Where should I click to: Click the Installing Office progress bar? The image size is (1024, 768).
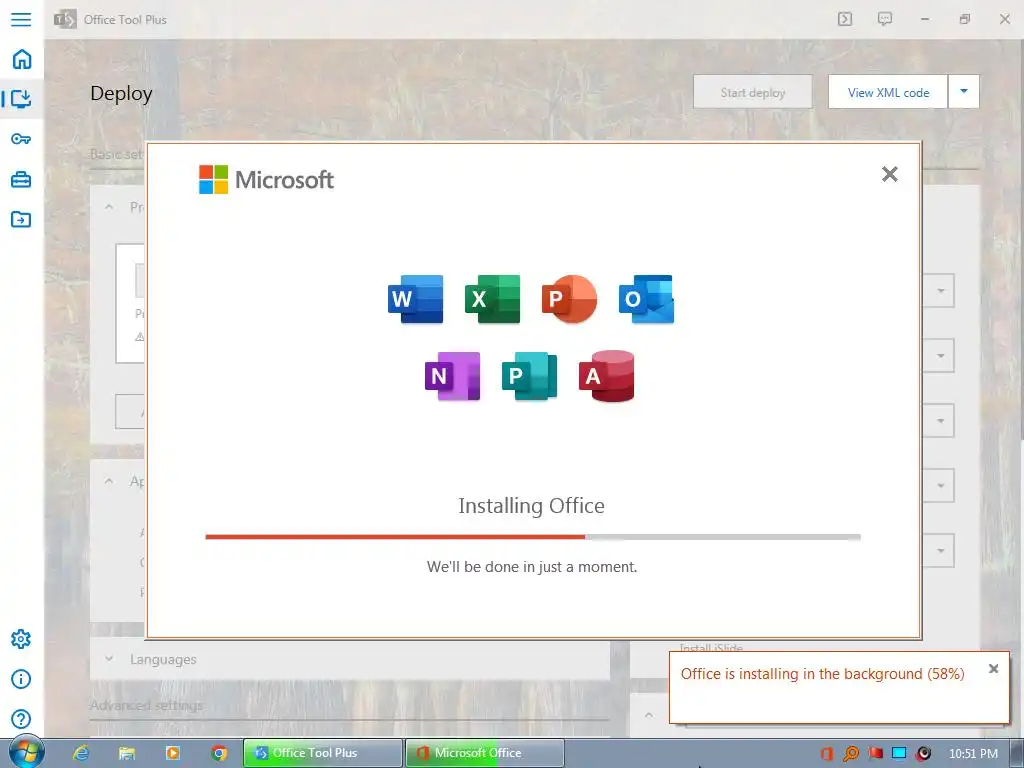click(533, 537)
